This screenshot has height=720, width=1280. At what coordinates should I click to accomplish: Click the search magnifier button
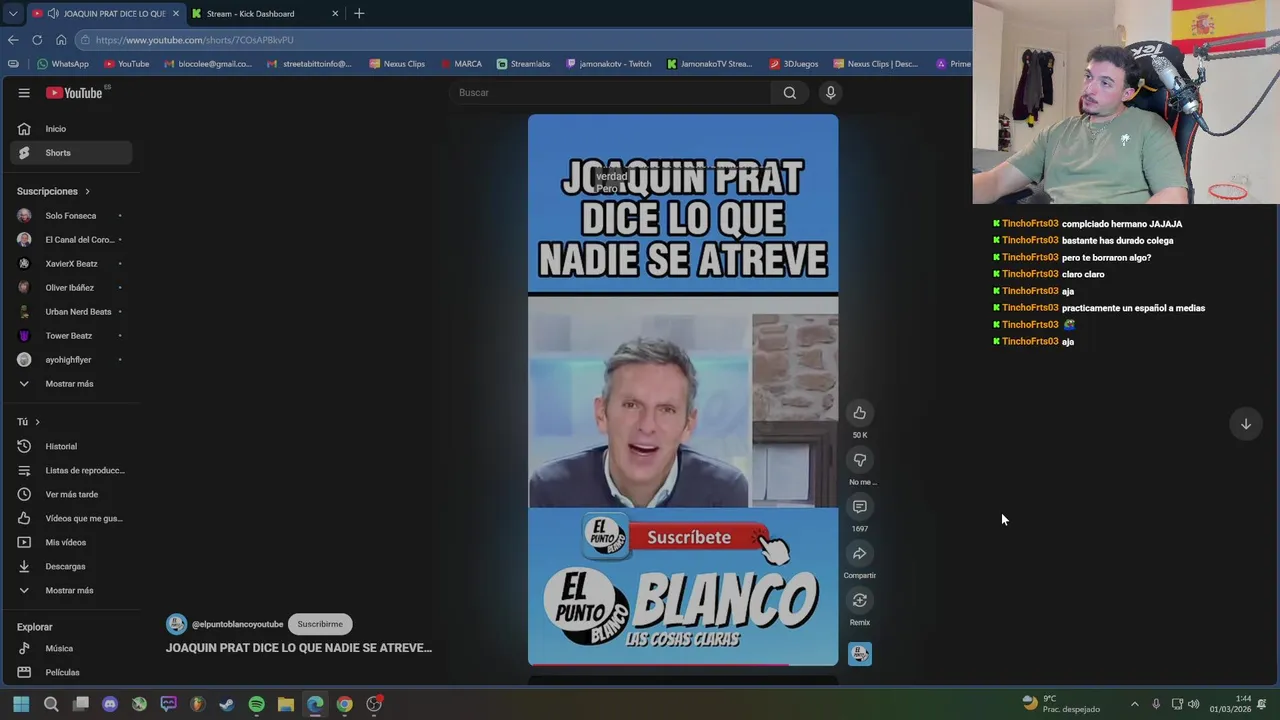(790, 93)
